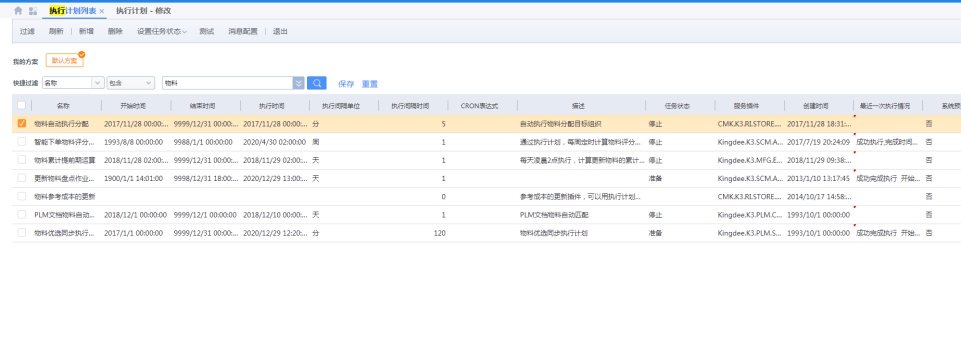Expand the filter options double-chevron button

[x=298, y=83]
